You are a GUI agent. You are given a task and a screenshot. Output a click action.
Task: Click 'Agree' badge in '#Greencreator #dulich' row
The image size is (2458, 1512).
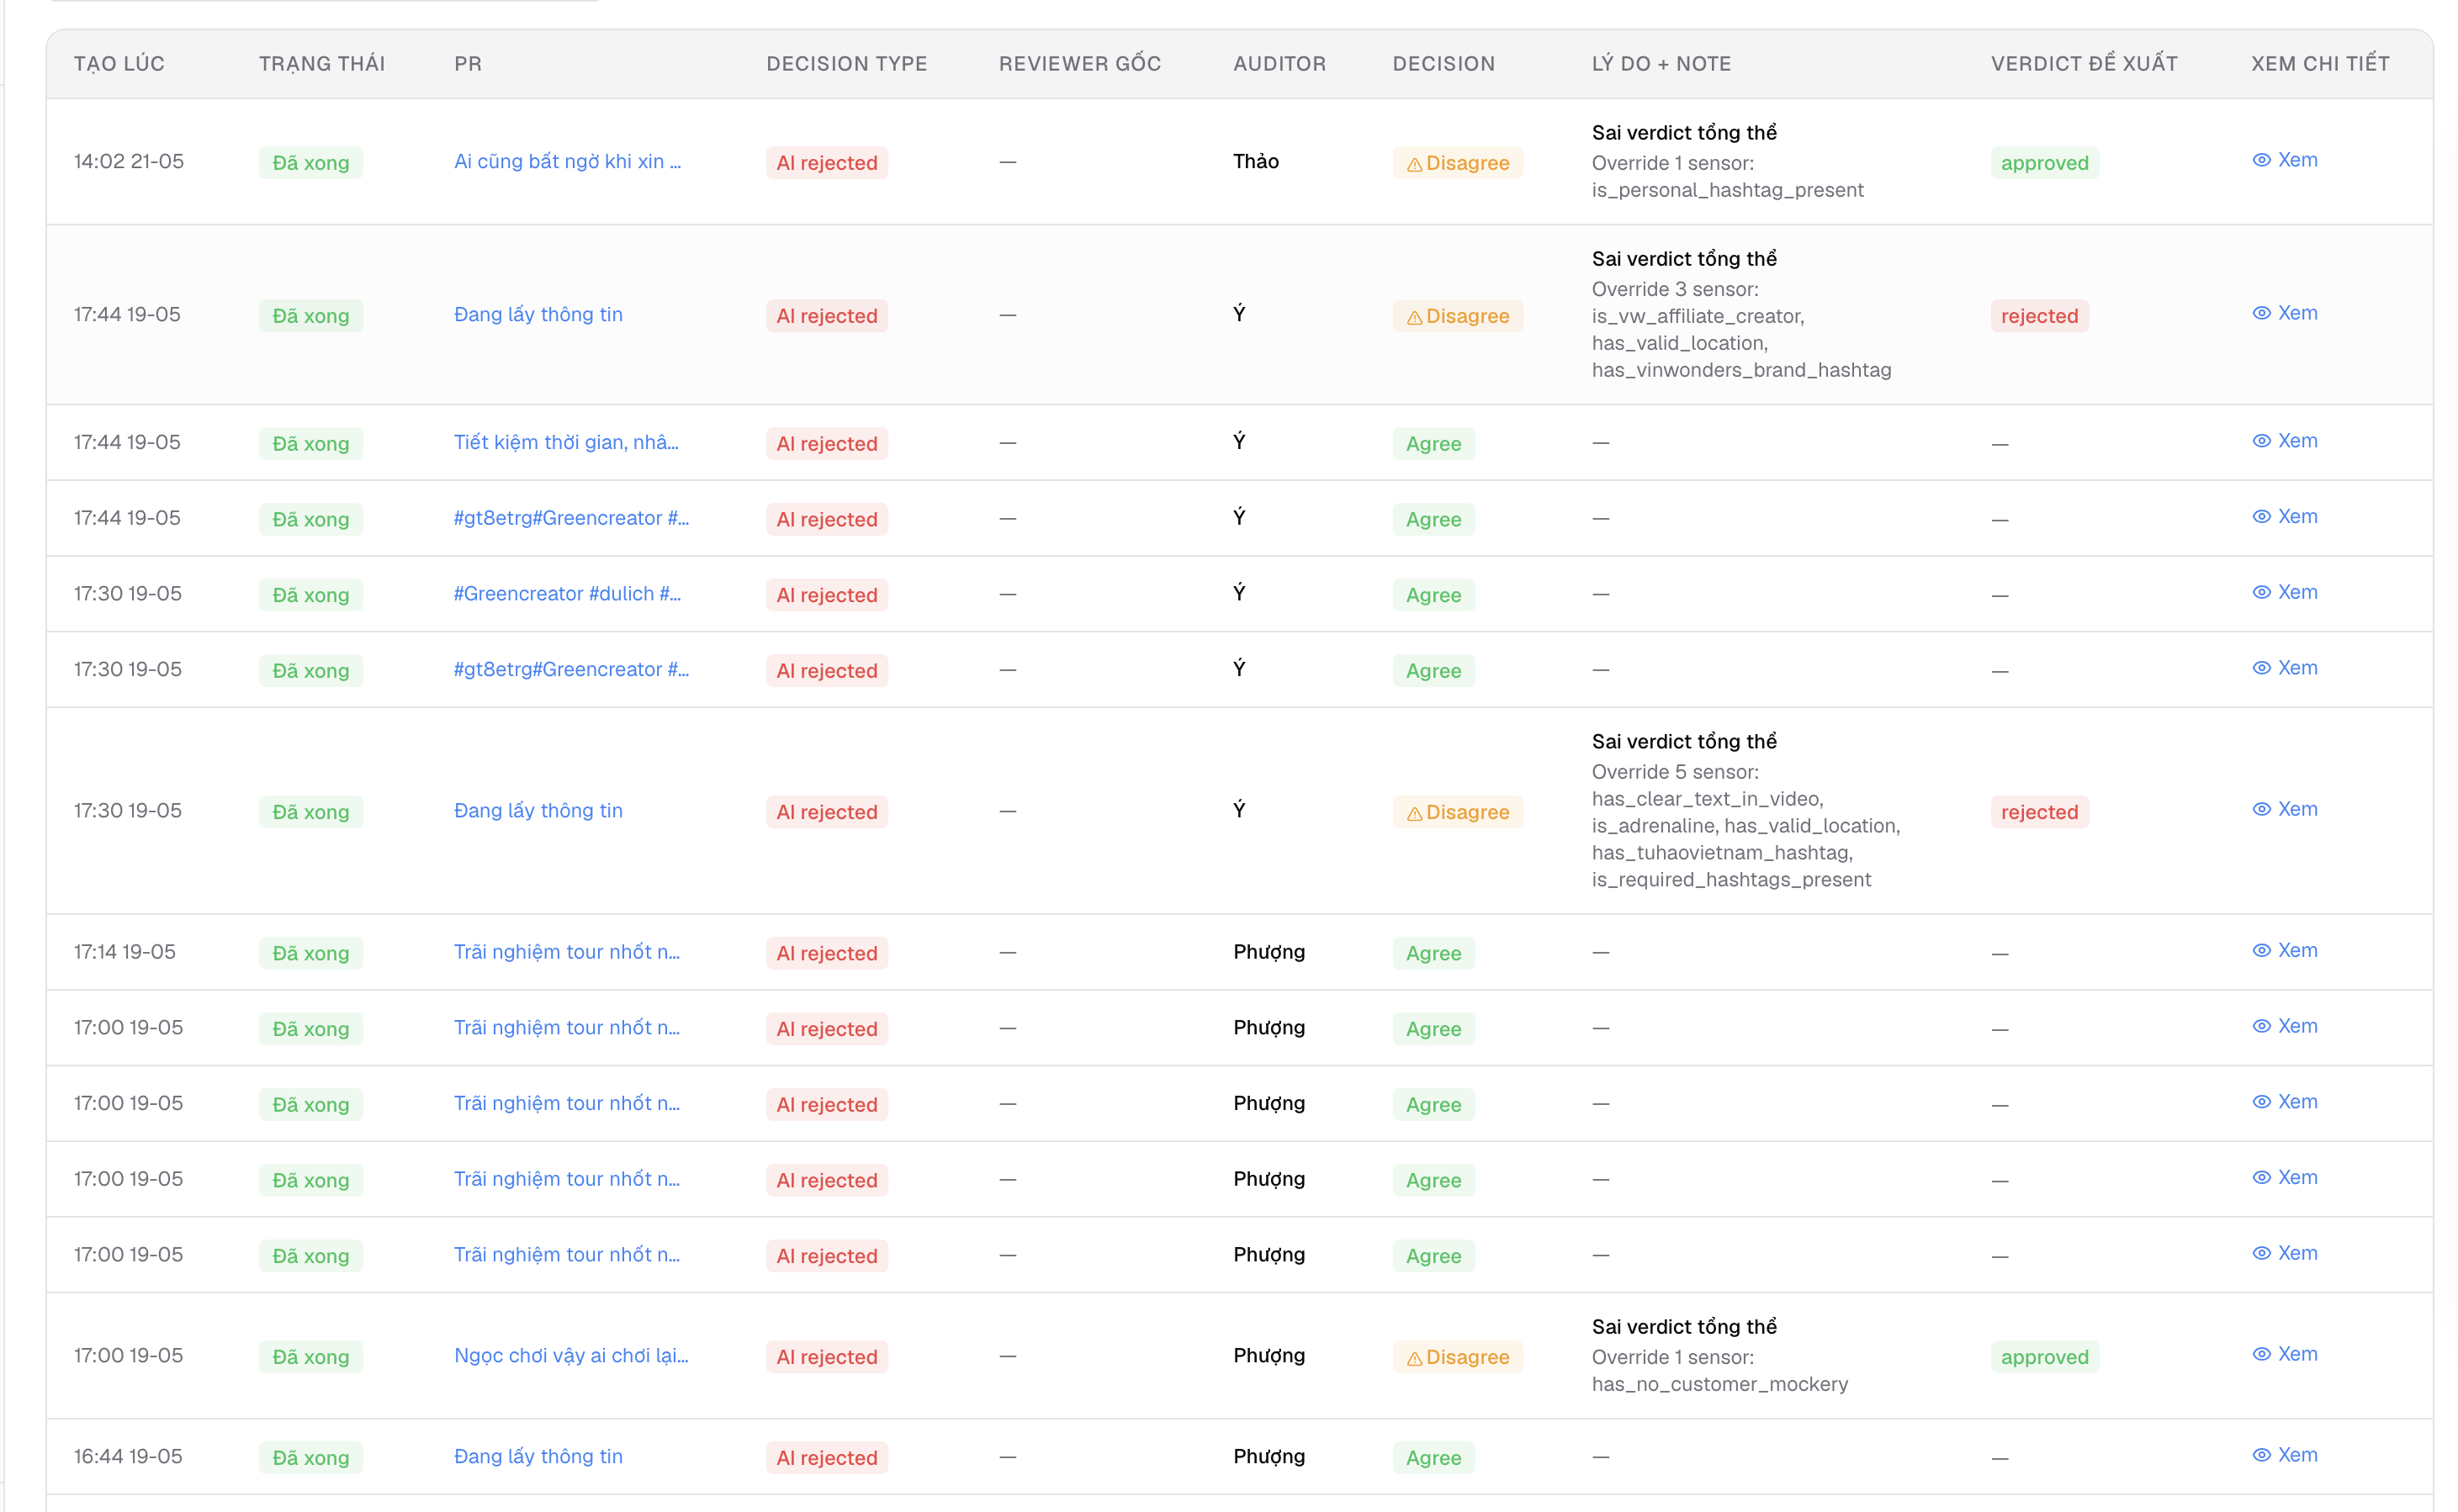coord(1433,595)
